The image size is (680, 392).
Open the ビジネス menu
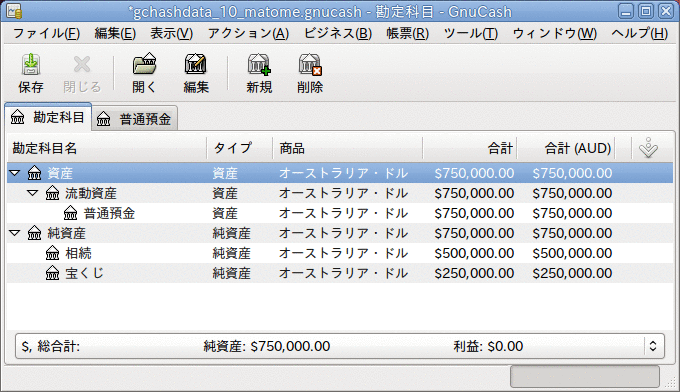click(337, 34)
